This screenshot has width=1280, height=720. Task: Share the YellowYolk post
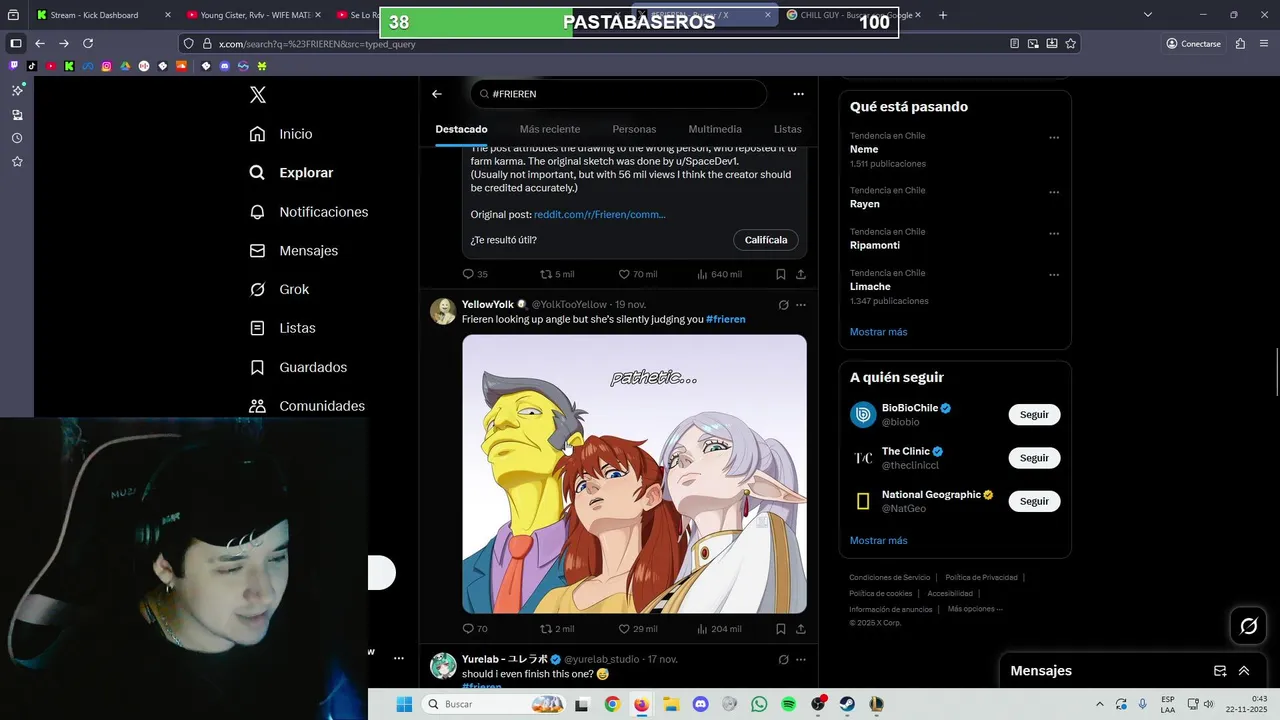pos(800,629)
